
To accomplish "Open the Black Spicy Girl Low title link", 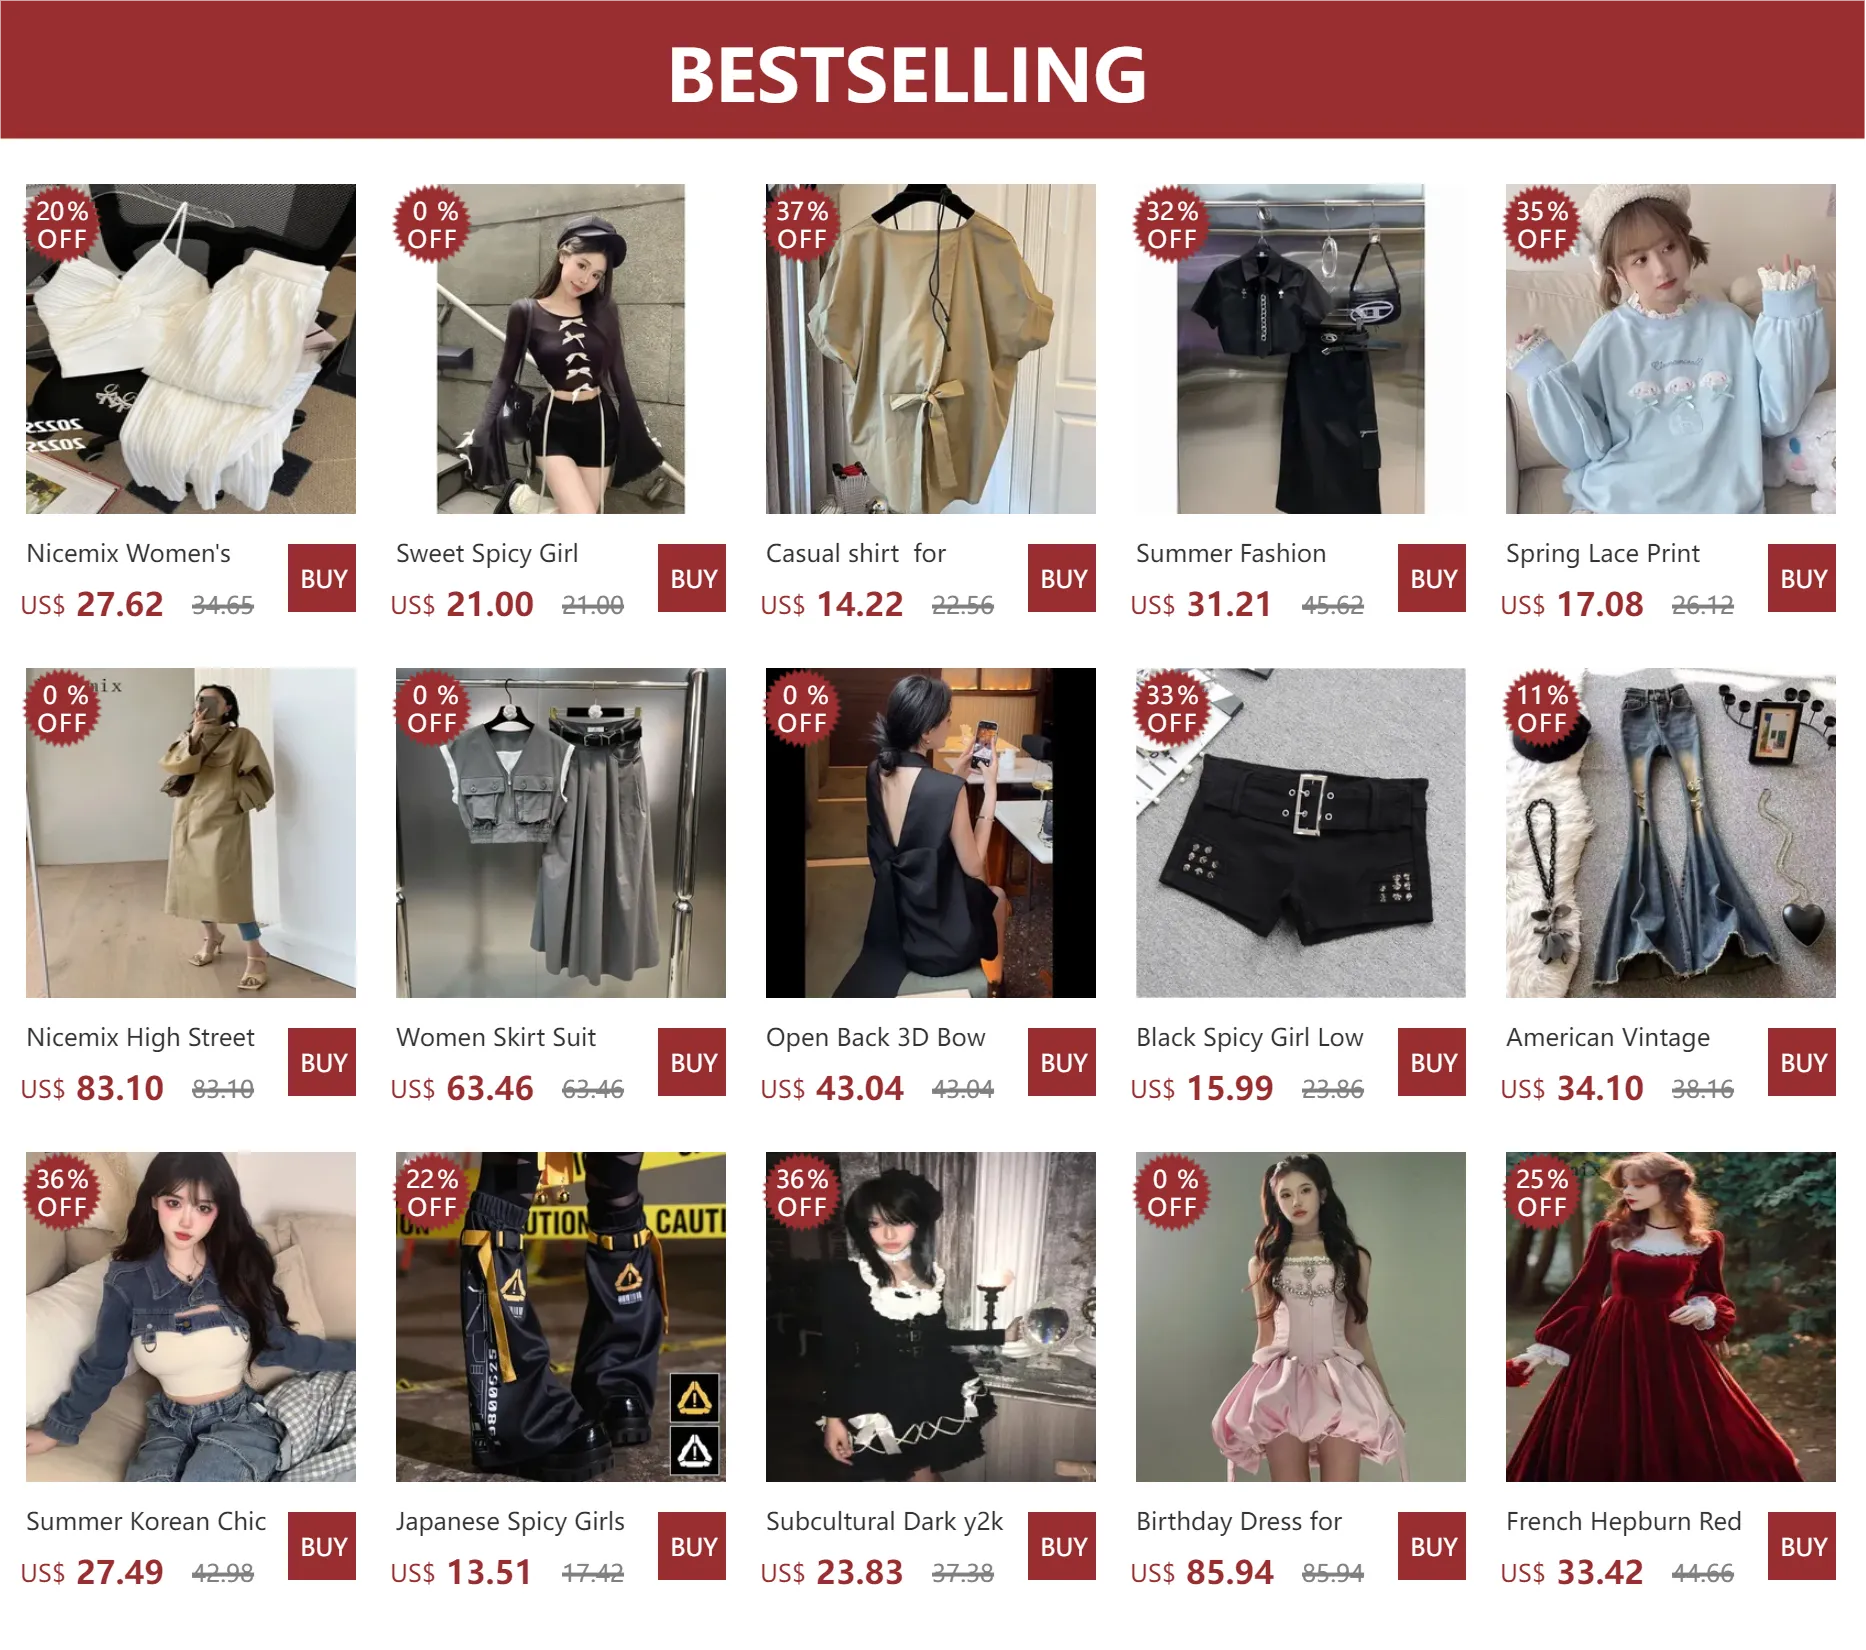I will [1249, 1038].
